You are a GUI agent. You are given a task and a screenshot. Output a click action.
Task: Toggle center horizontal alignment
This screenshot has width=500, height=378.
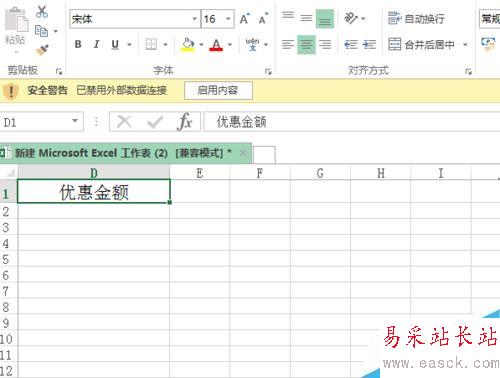pyautogui.click(x=306, y=44)
